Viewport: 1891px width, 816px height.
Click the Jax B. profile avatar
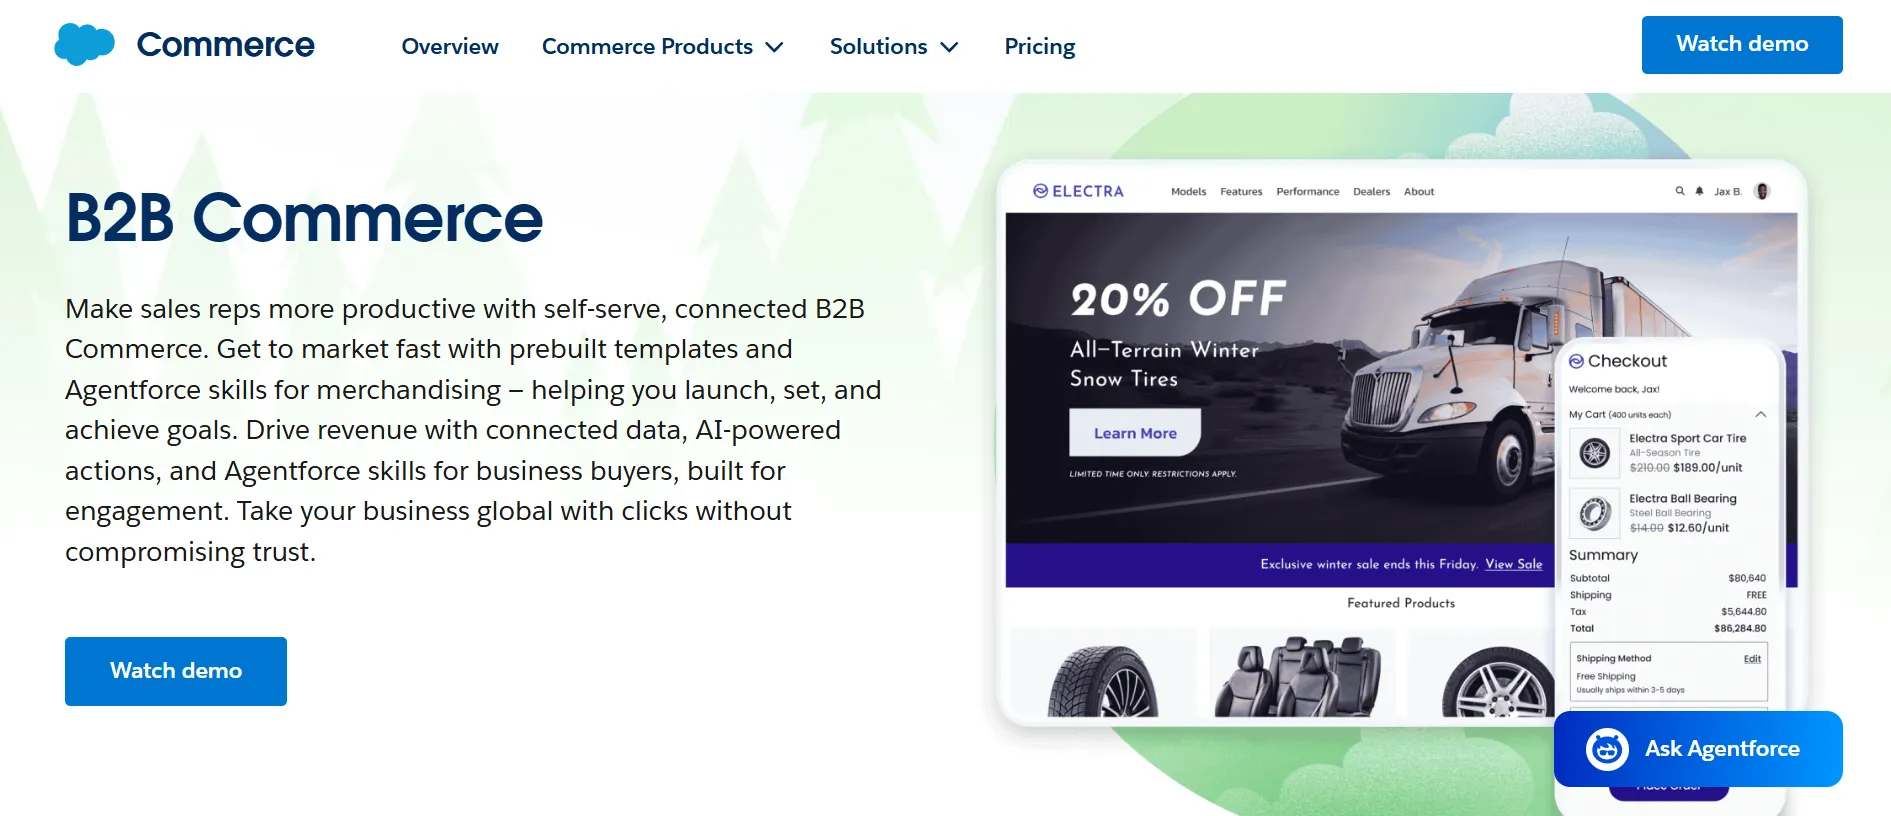[x=1762, y=191]
